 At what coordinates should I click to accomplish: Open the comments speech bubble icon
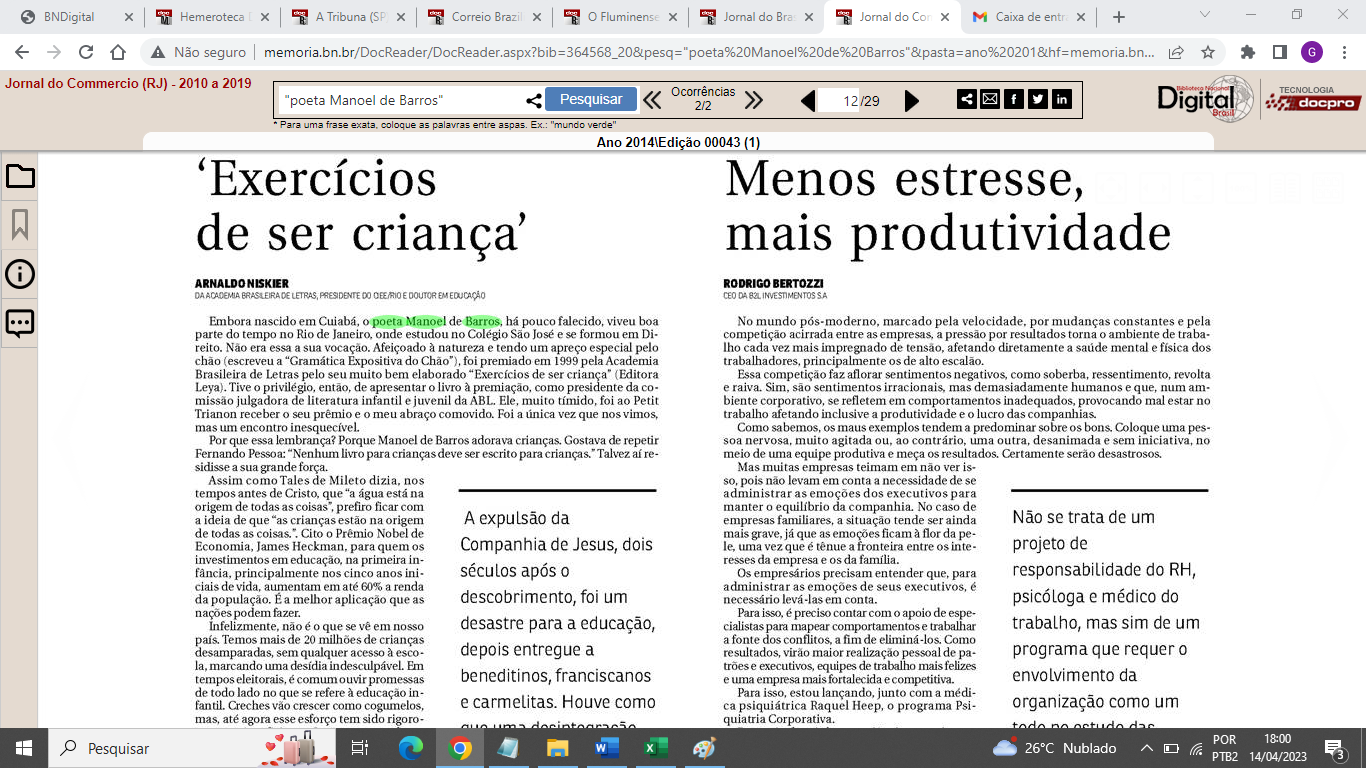[x=20, y=323]
